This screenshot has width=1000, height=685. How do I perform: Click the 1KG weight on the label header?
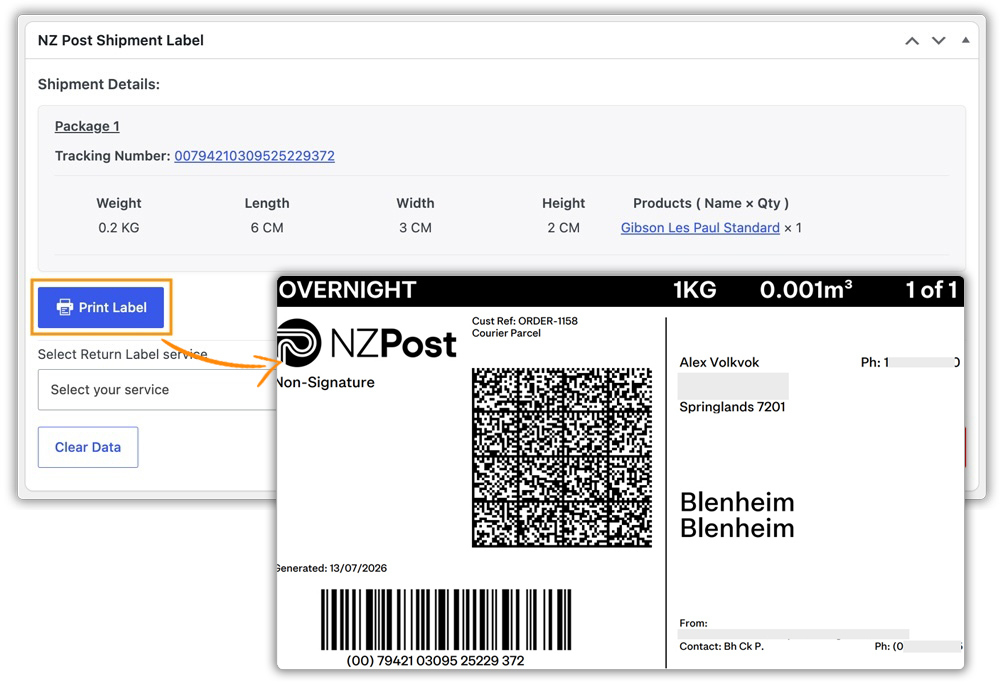pos(695,290)
